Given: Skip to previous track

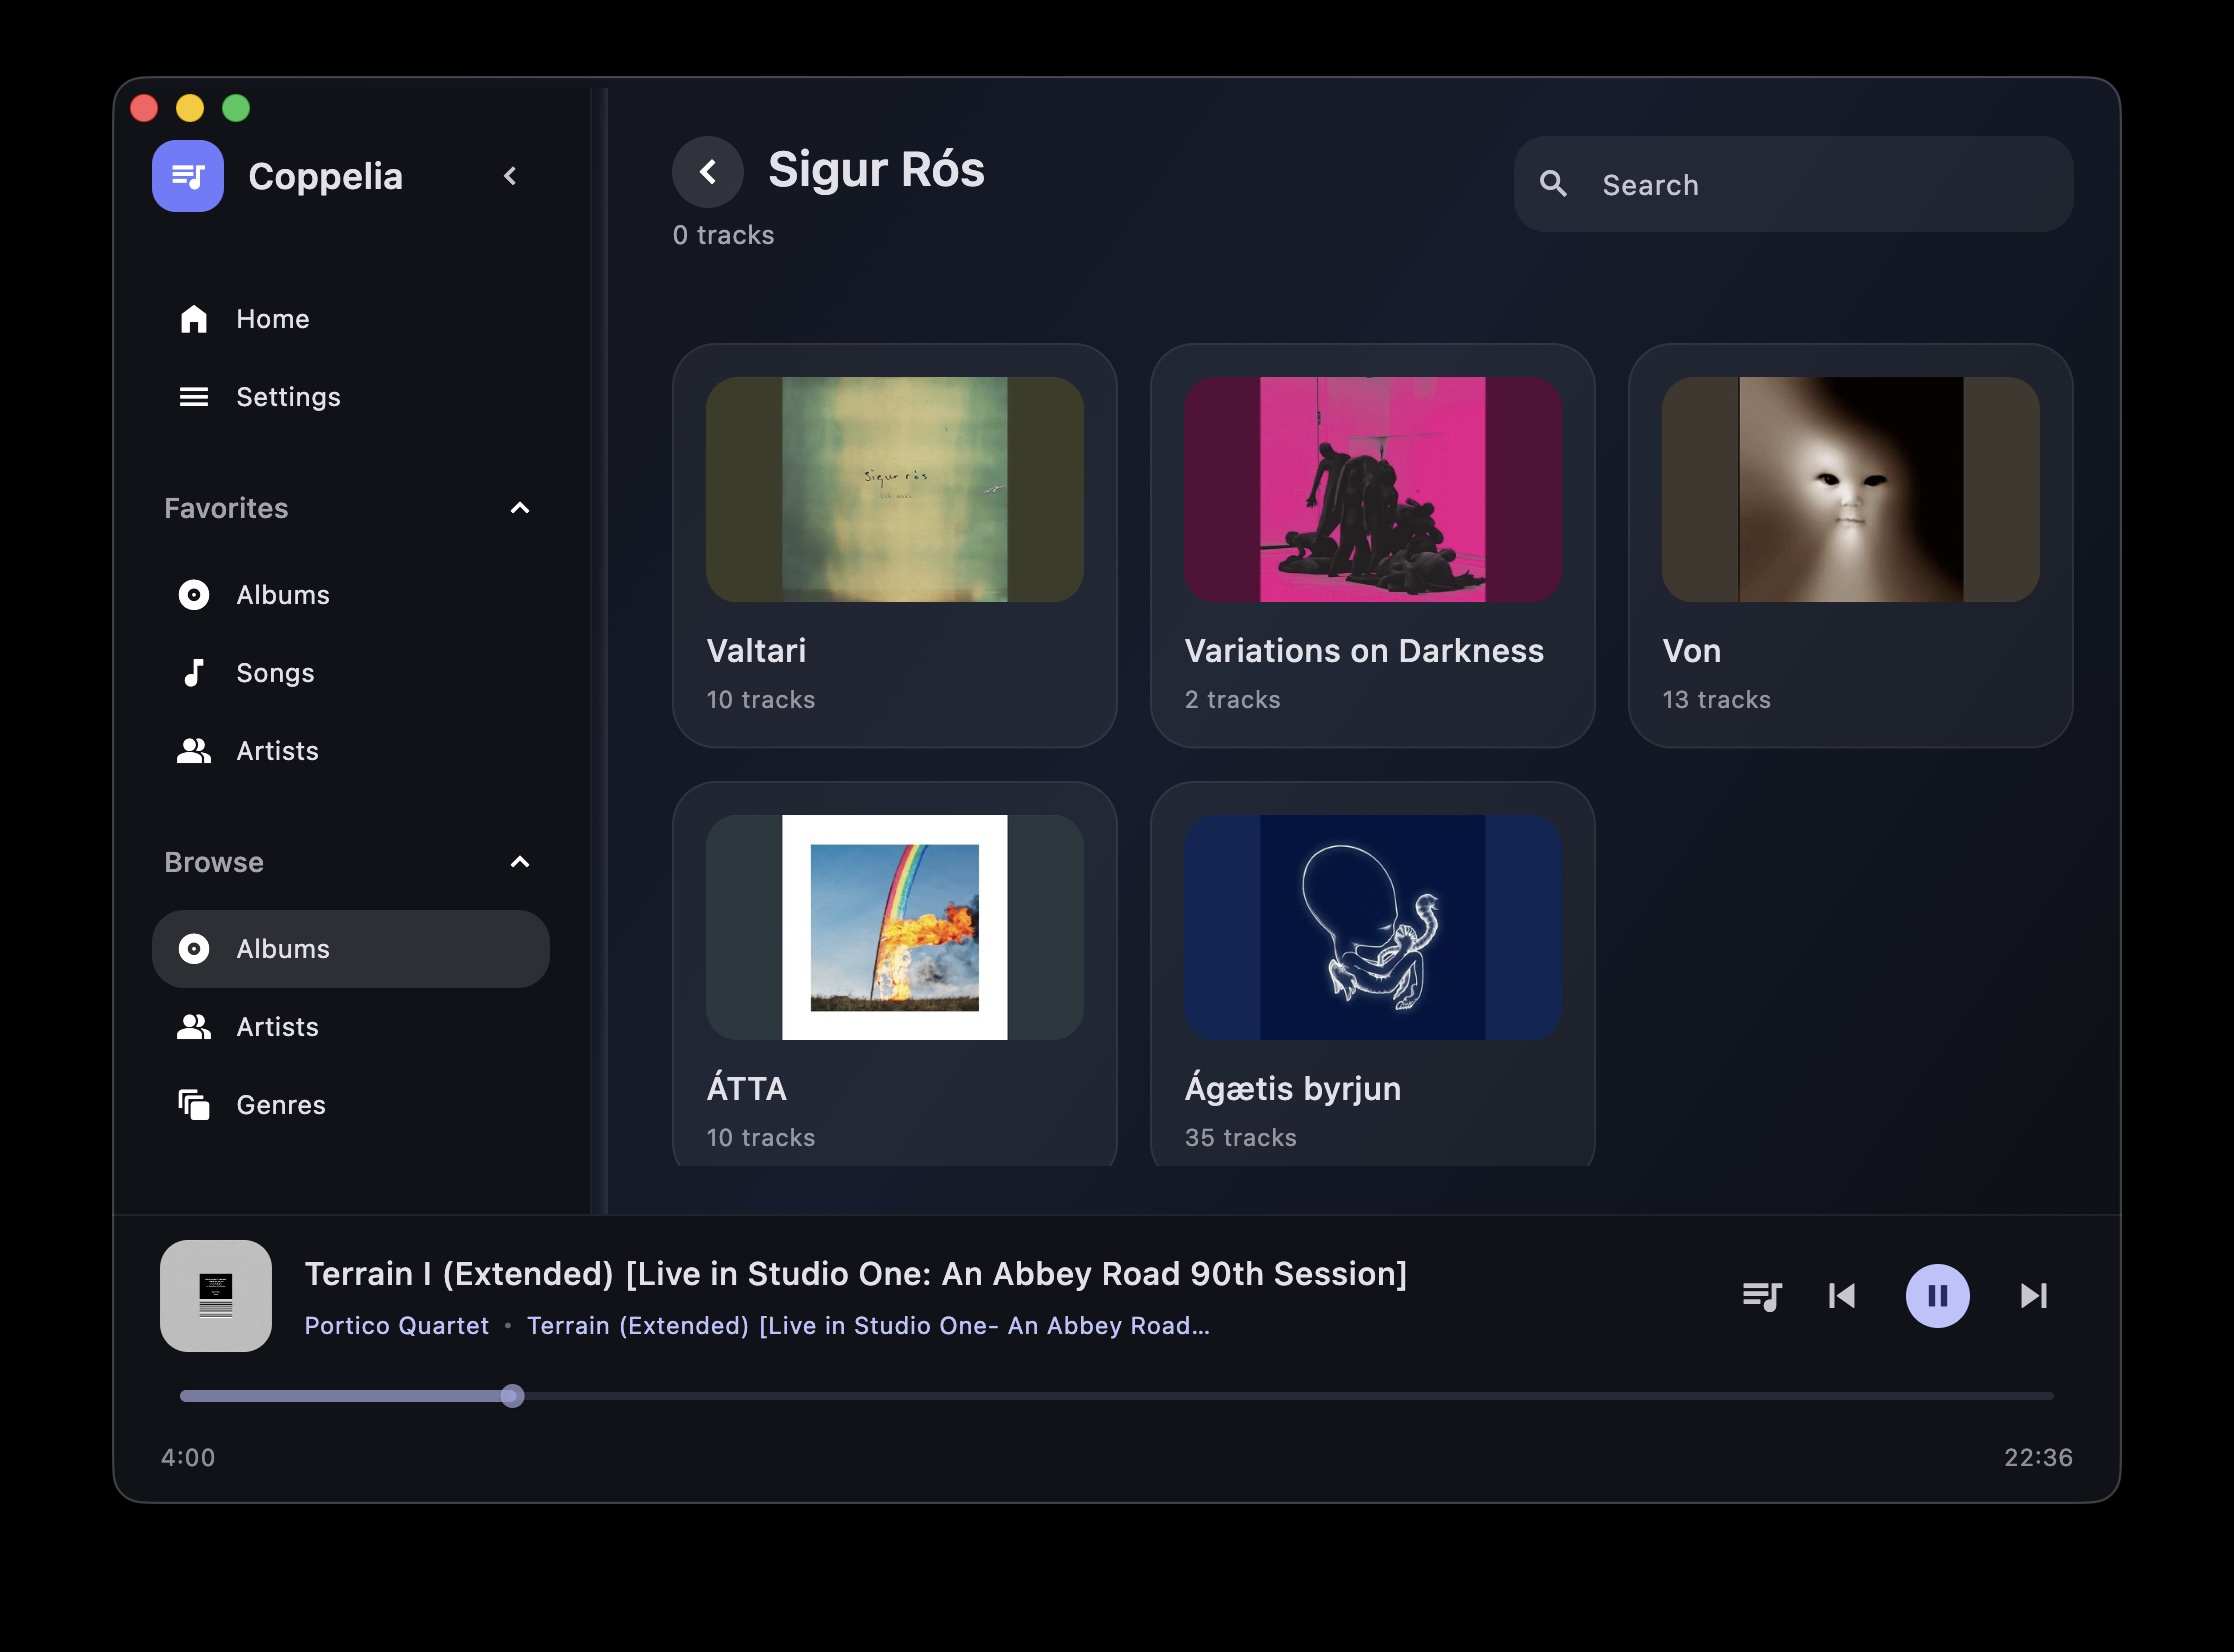Looking at the screenshot, I should pyautogui.click(x=1841, y=1296).
